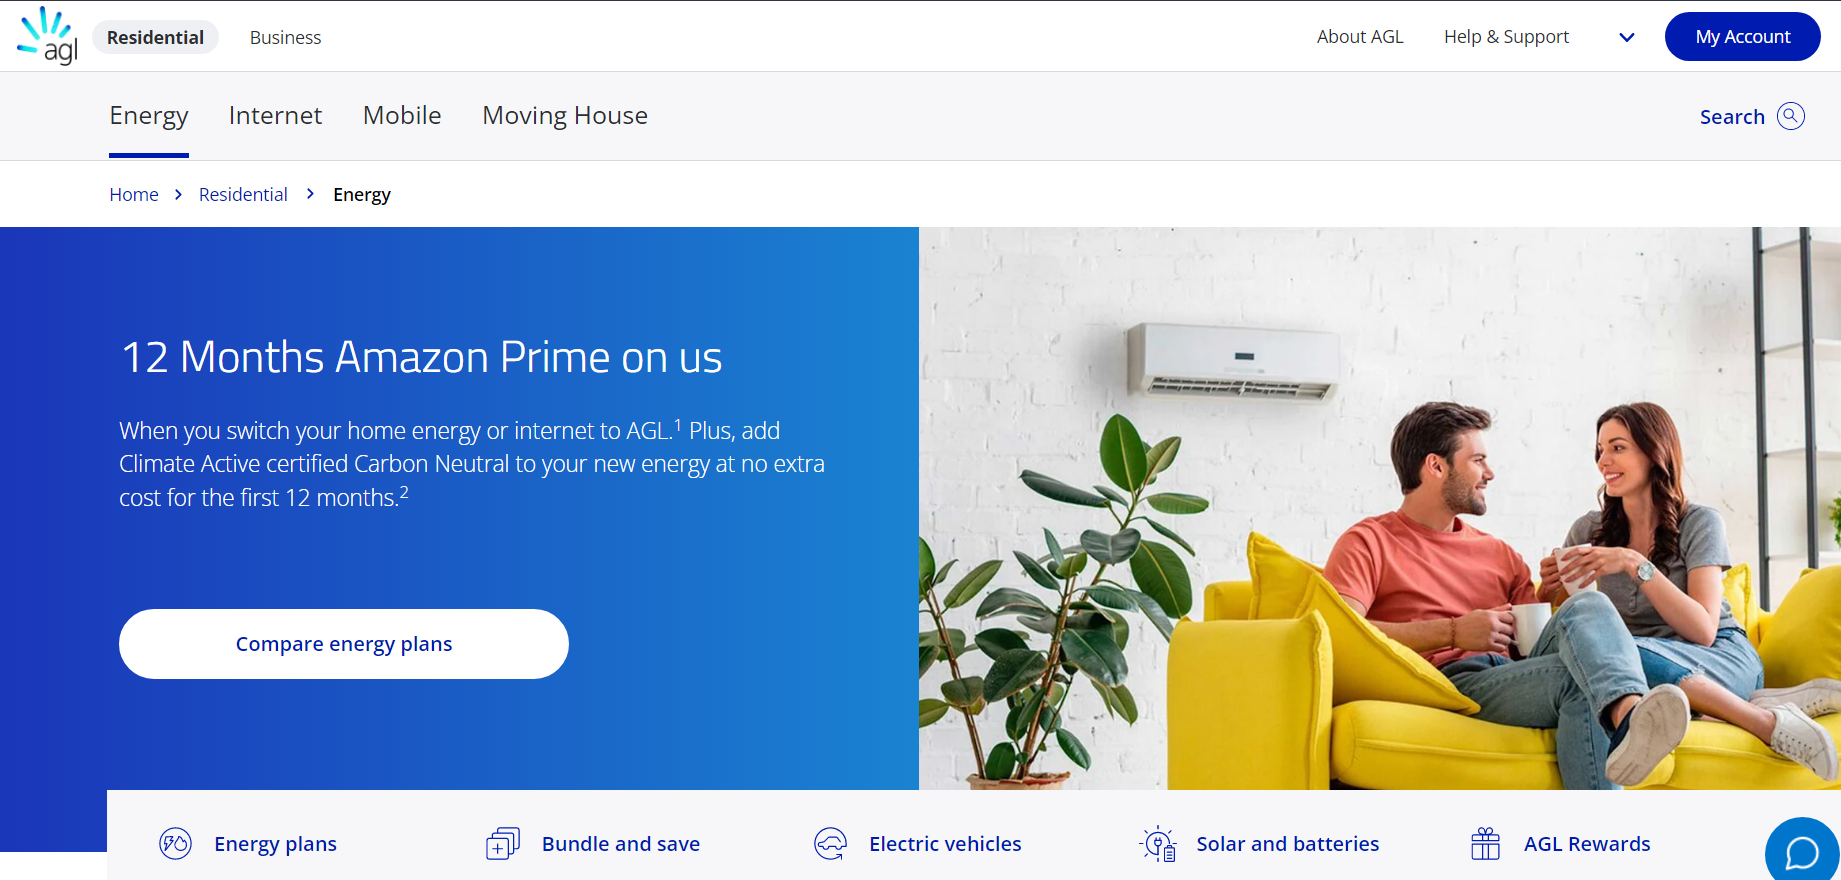
Task: Click the Electric vehicles icon
Action: pos(830,844)
